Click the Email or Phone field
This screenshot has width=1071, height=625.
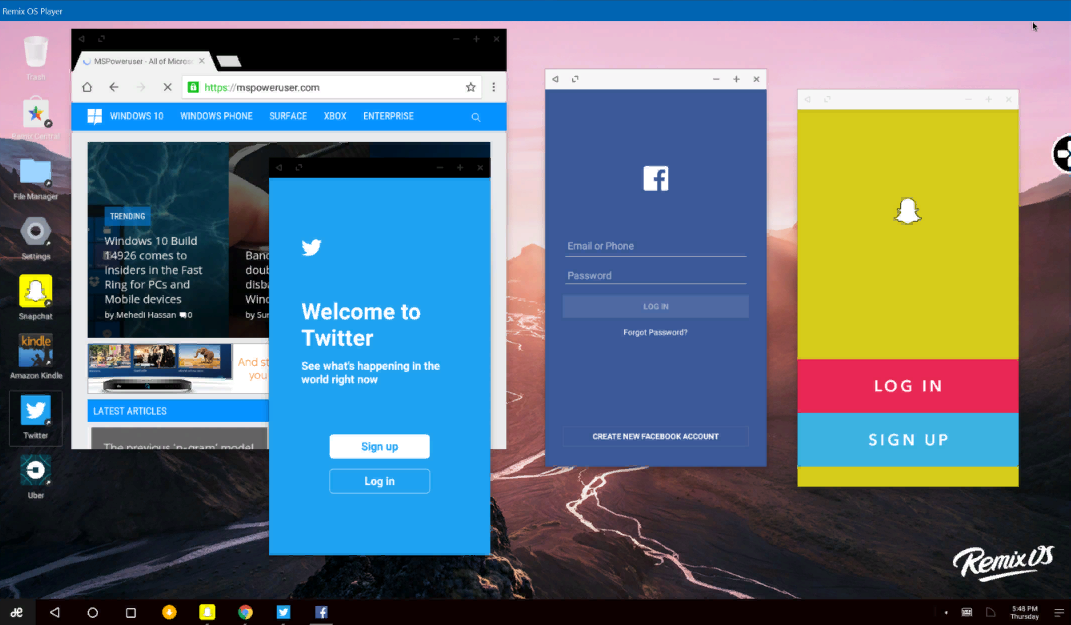[x=656, y=246]
